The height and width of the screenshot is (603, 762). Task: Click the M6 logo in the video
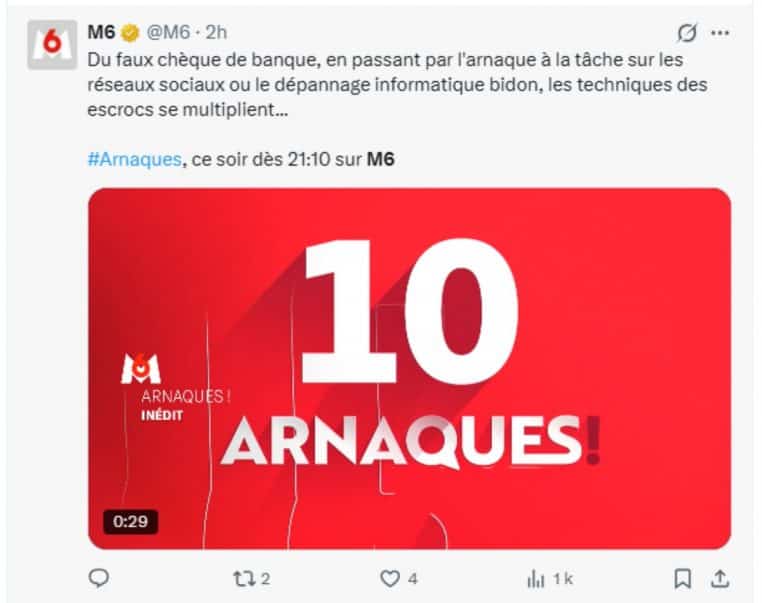pos(140,369)
